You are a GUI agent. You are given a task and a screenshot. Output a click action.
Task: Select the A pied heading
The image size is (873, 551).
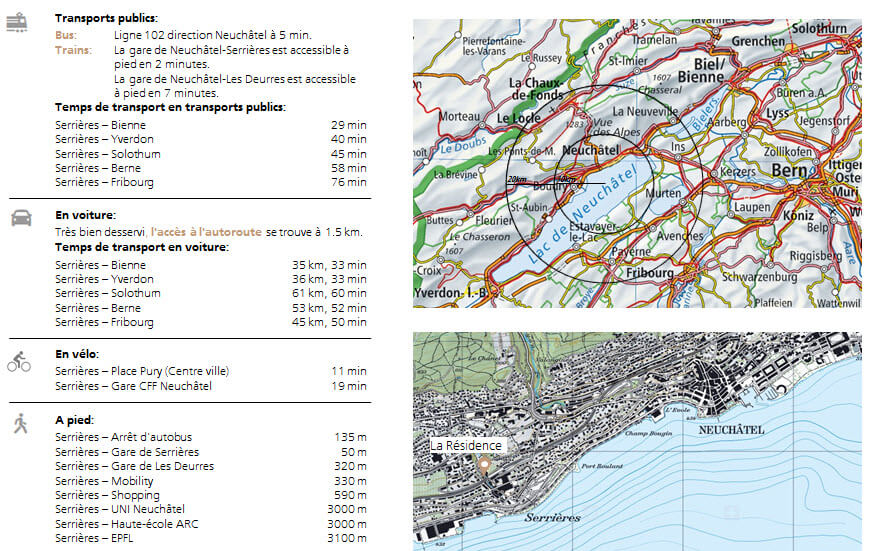(x=75, y=420)
